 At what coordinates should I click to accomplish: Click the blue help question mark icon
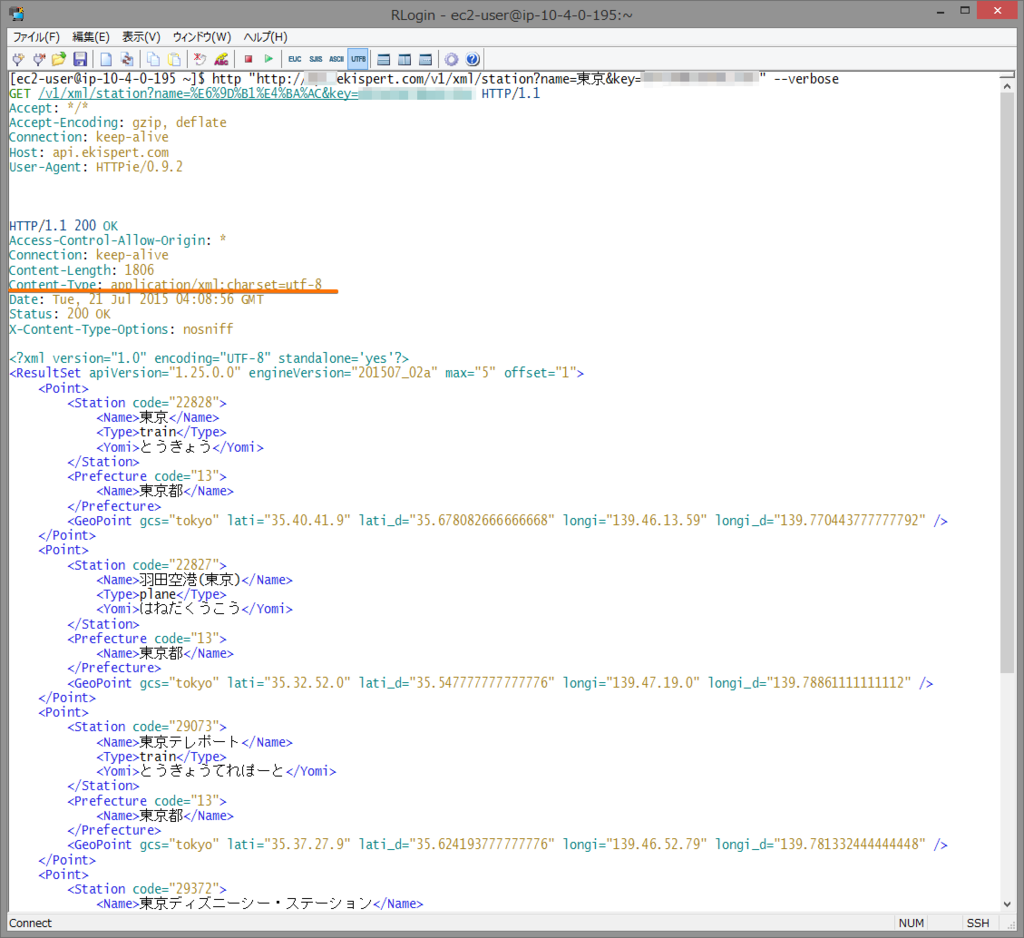472,59
